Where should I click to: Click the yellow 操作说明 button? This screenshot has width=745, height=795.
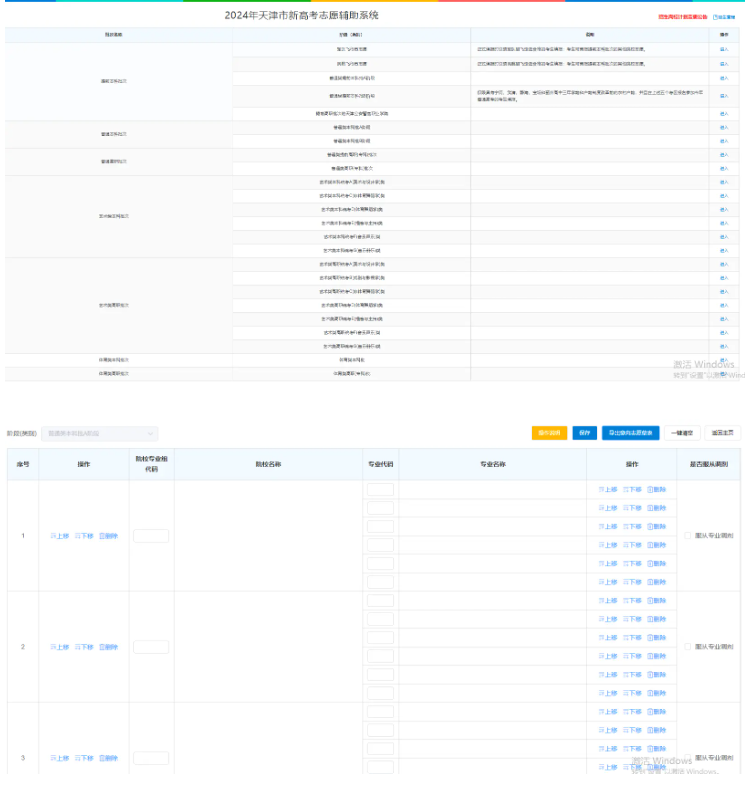[549, 433]
